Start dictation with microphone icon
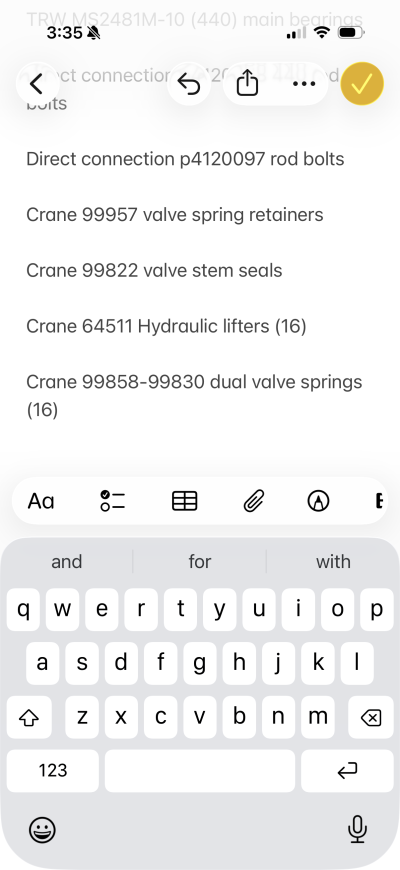This screenshot has width=400, height=870. (358, 829)
